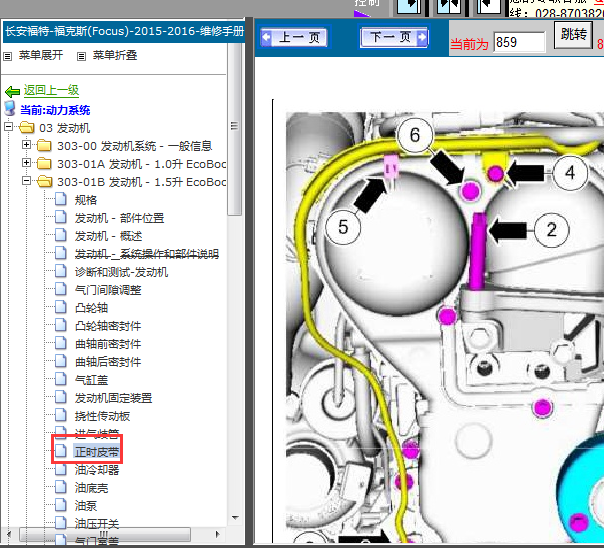Click the 返回上一级 link
This screenshot has width=604, height=548.
pos(51,90)
